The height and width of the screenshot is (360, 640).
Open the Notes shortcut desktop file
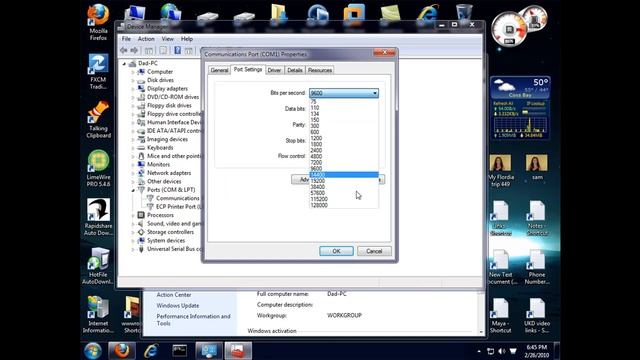pyautogui.click(x=537, y=218)
